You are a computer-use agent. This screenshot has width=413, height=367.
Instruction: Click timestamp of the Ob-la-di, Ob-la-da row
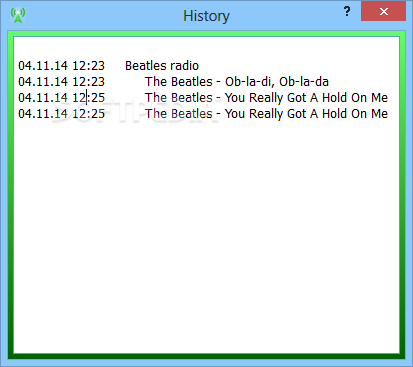tap(62, 82)
